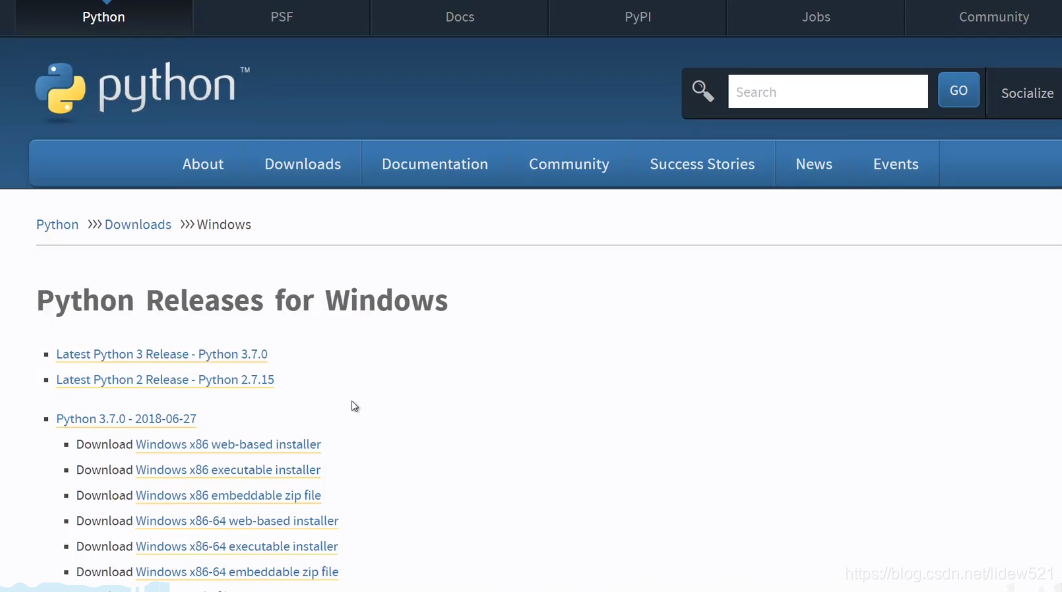Image resolution: width=1062 pixels, height=592 pixels.
Task: Click the GO search button
Action: 958,90
